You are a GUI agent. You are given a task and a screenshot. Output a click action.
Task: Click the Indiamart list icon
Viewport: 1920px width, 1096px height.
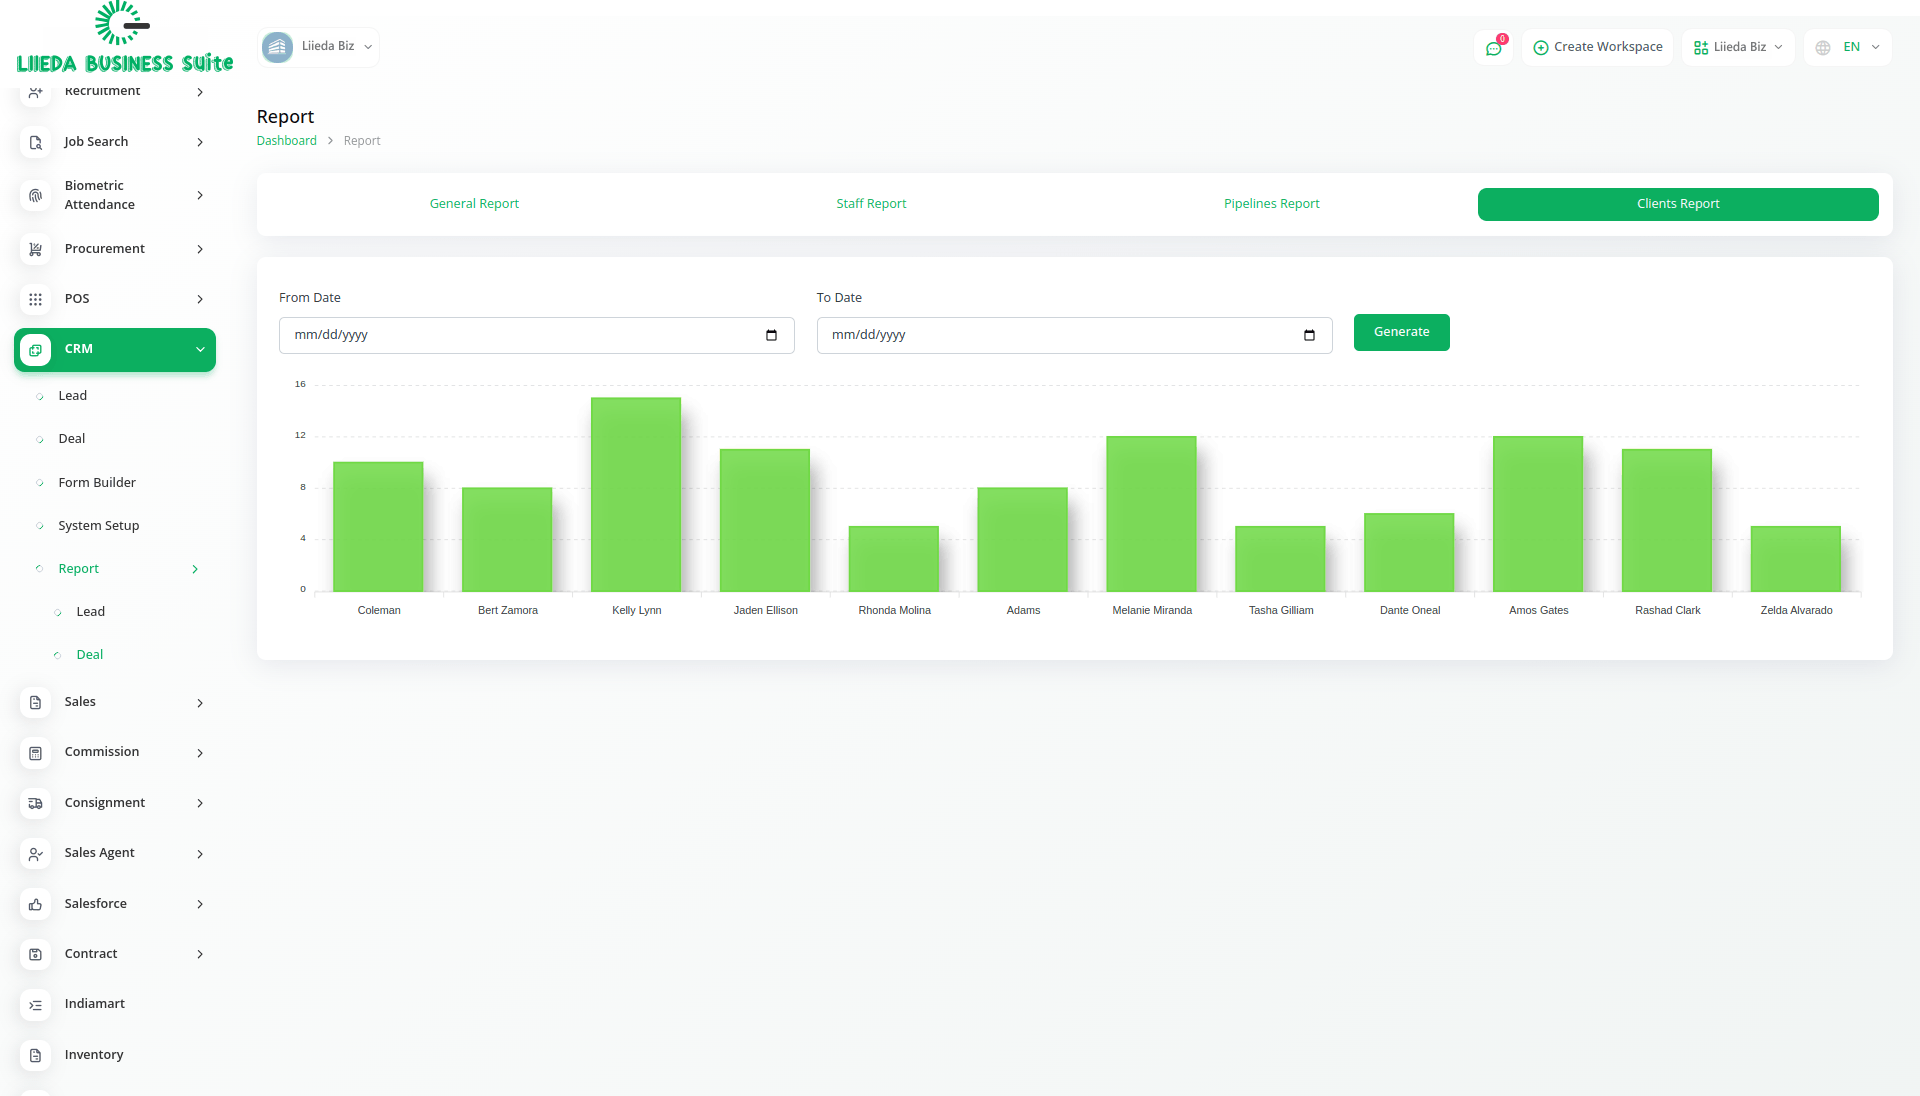[35, 1004]
